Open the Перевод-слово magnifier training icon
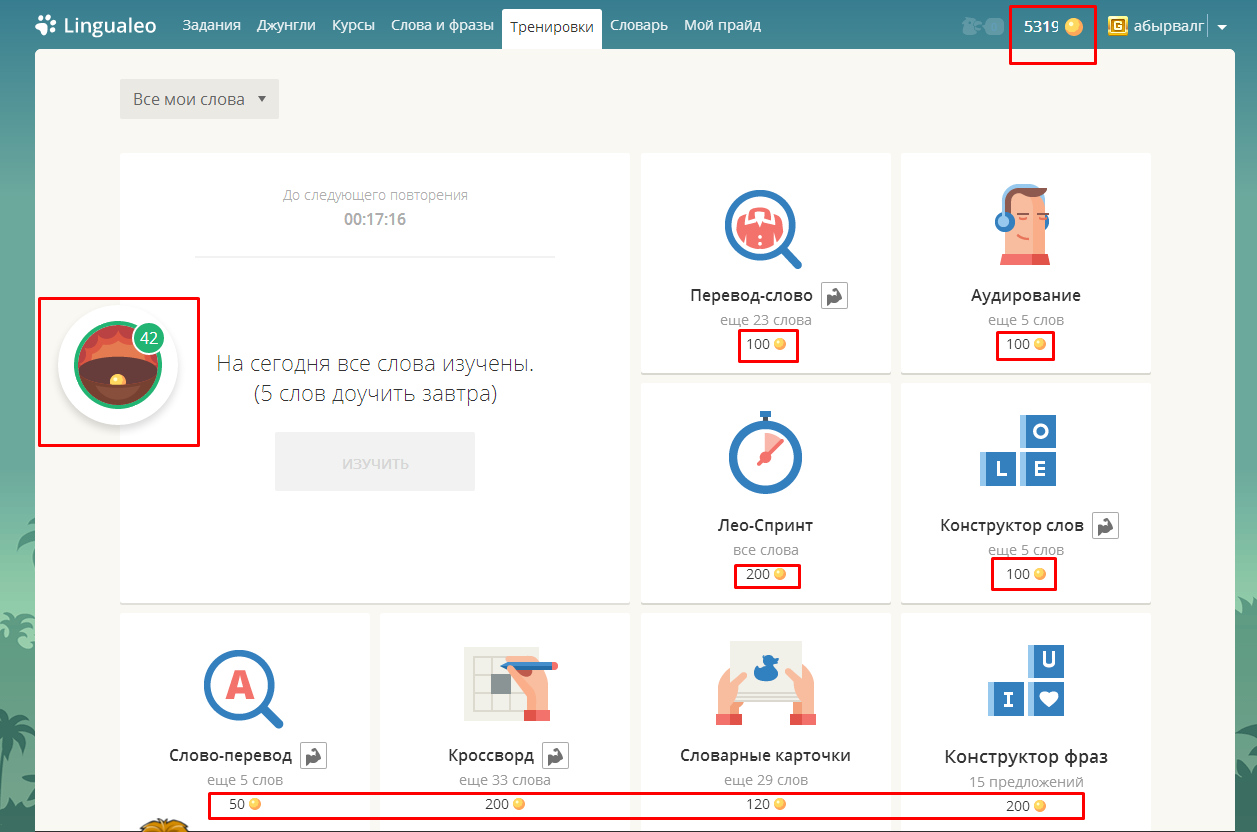The width and height of the screenshot is (1257, 832). pos(764,230)
